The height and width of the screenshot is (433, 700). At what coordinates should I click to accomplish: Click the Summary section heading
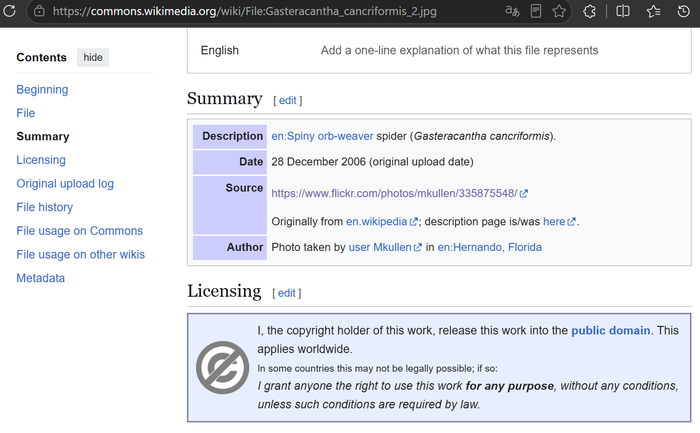(x=225, y=99)
